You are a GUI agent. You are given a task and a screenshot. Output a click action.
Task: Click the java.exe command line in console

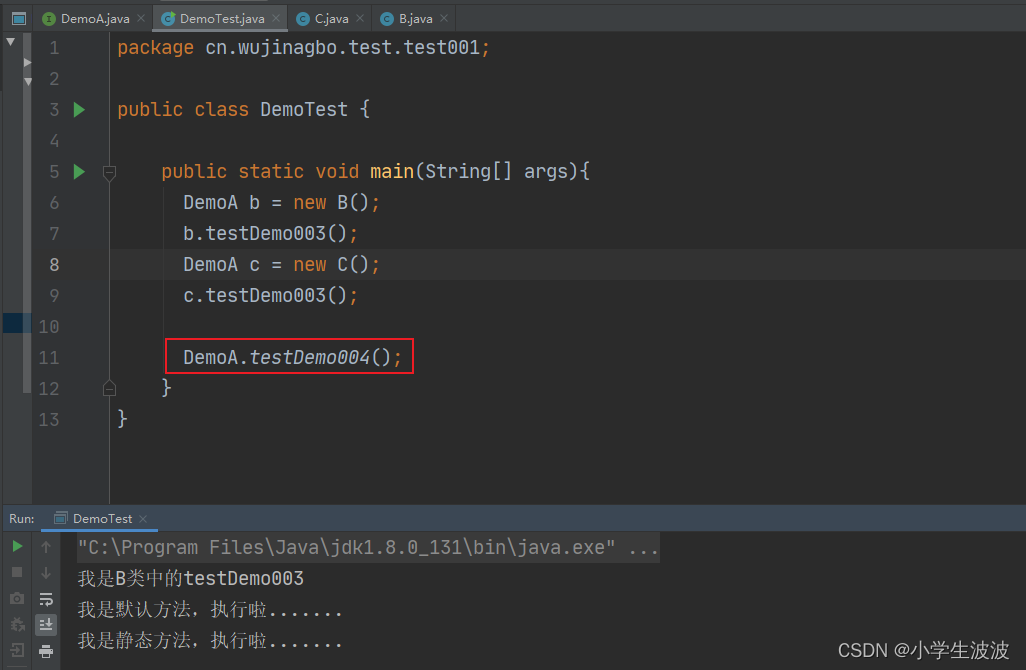(368, 547)
